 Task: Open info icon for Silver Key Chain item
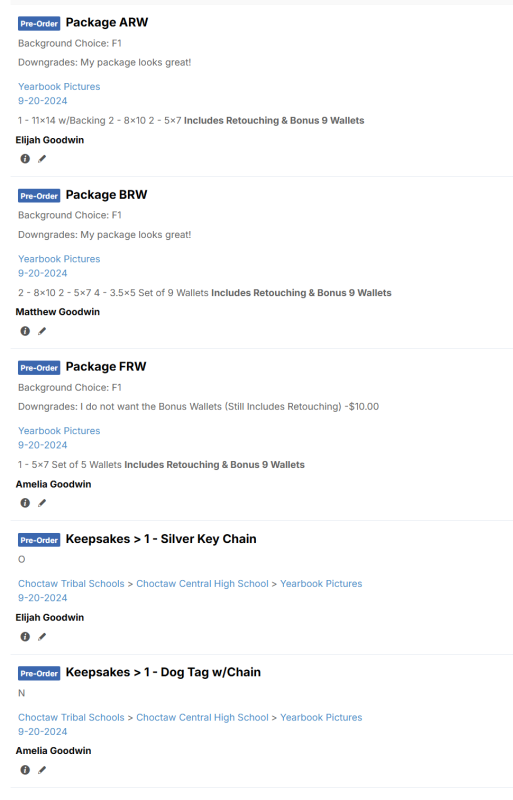pos(25,637)
